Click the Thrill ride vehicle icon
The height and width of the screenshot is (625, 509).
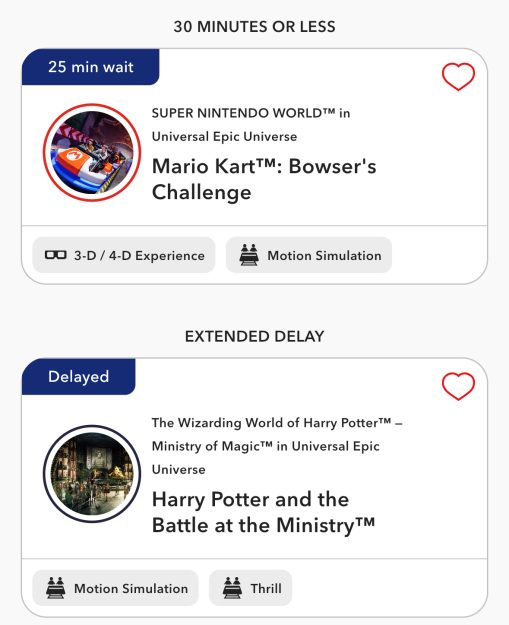232,588
